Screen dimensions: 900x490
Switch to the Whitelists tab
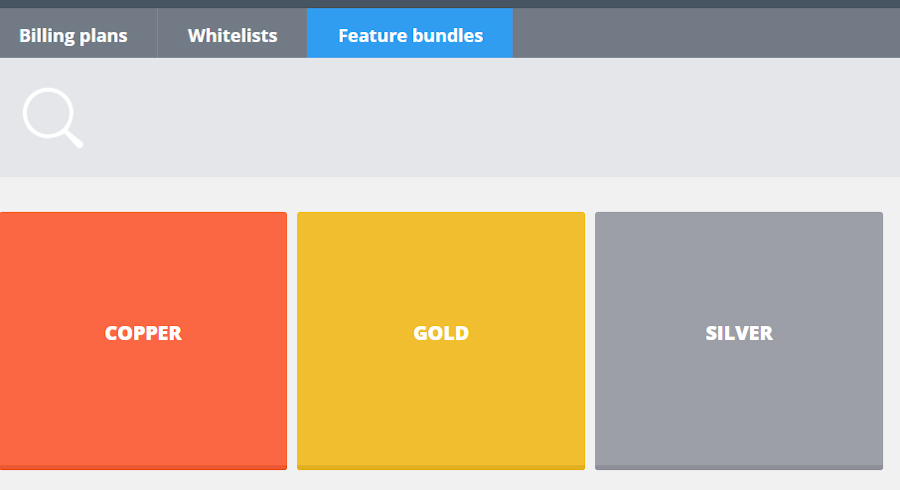click(x=232, y=36)
